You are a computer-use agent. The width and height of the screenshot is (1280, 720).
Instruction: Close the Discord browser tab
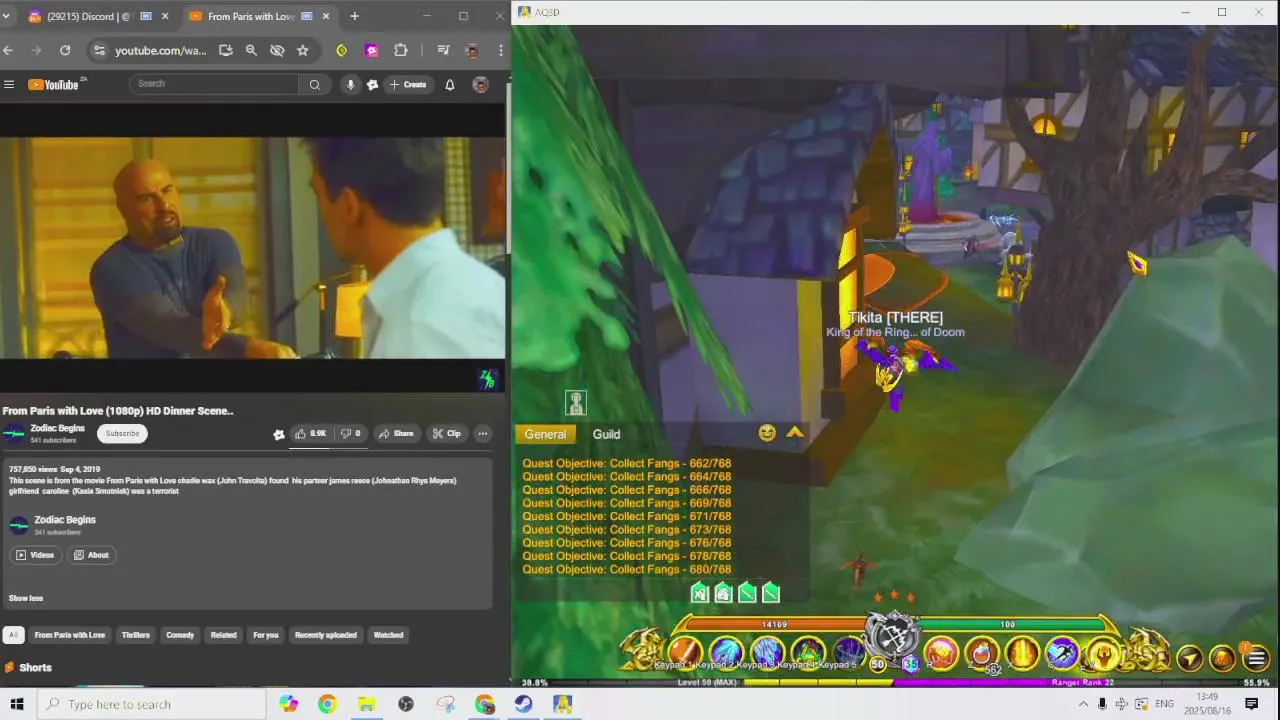pos(165,16)
